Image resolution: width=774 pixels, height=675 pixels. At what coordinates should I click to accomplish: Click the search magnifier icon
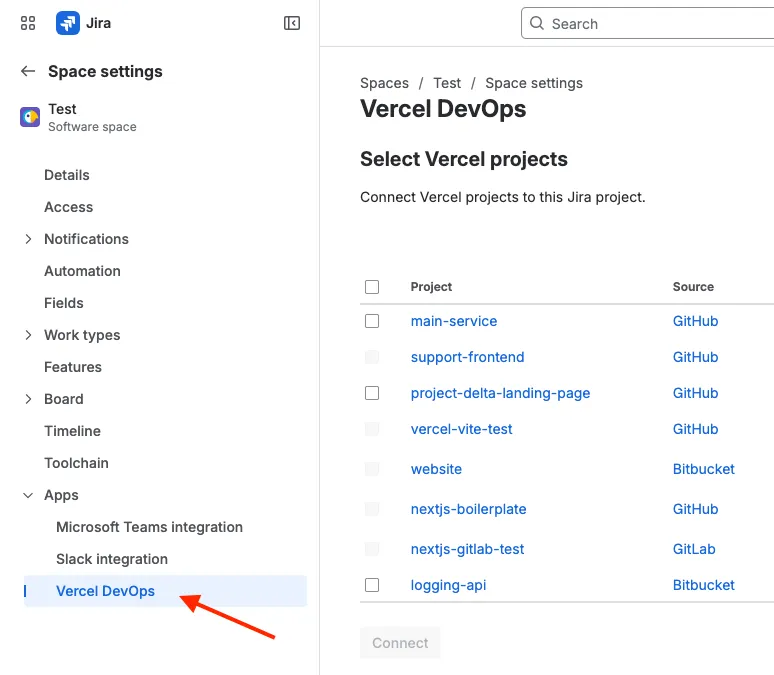coord(537,23)
